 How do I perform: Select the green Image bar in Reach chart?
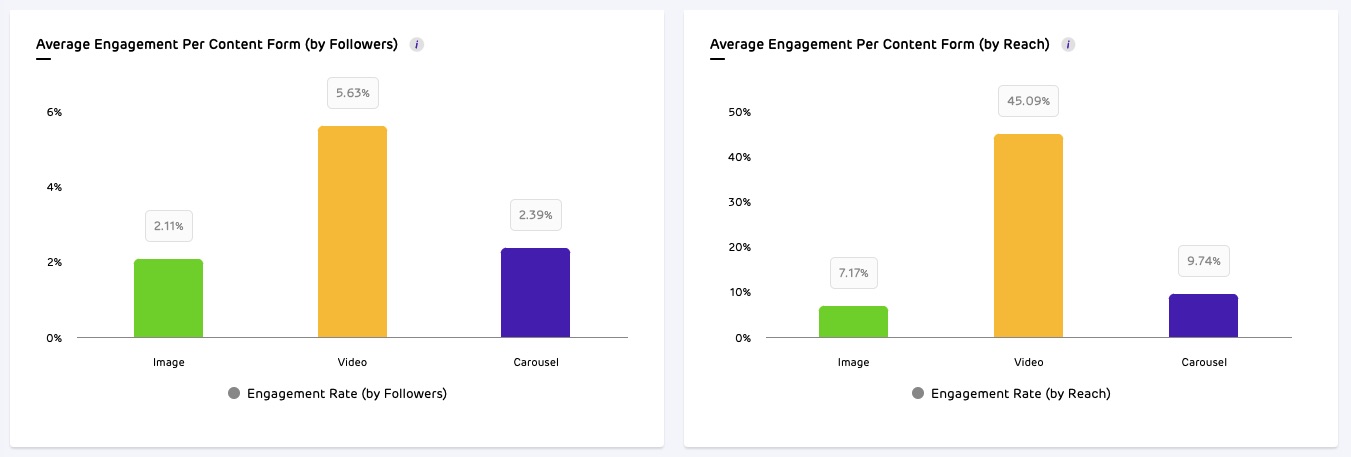[x=853, y=321]
